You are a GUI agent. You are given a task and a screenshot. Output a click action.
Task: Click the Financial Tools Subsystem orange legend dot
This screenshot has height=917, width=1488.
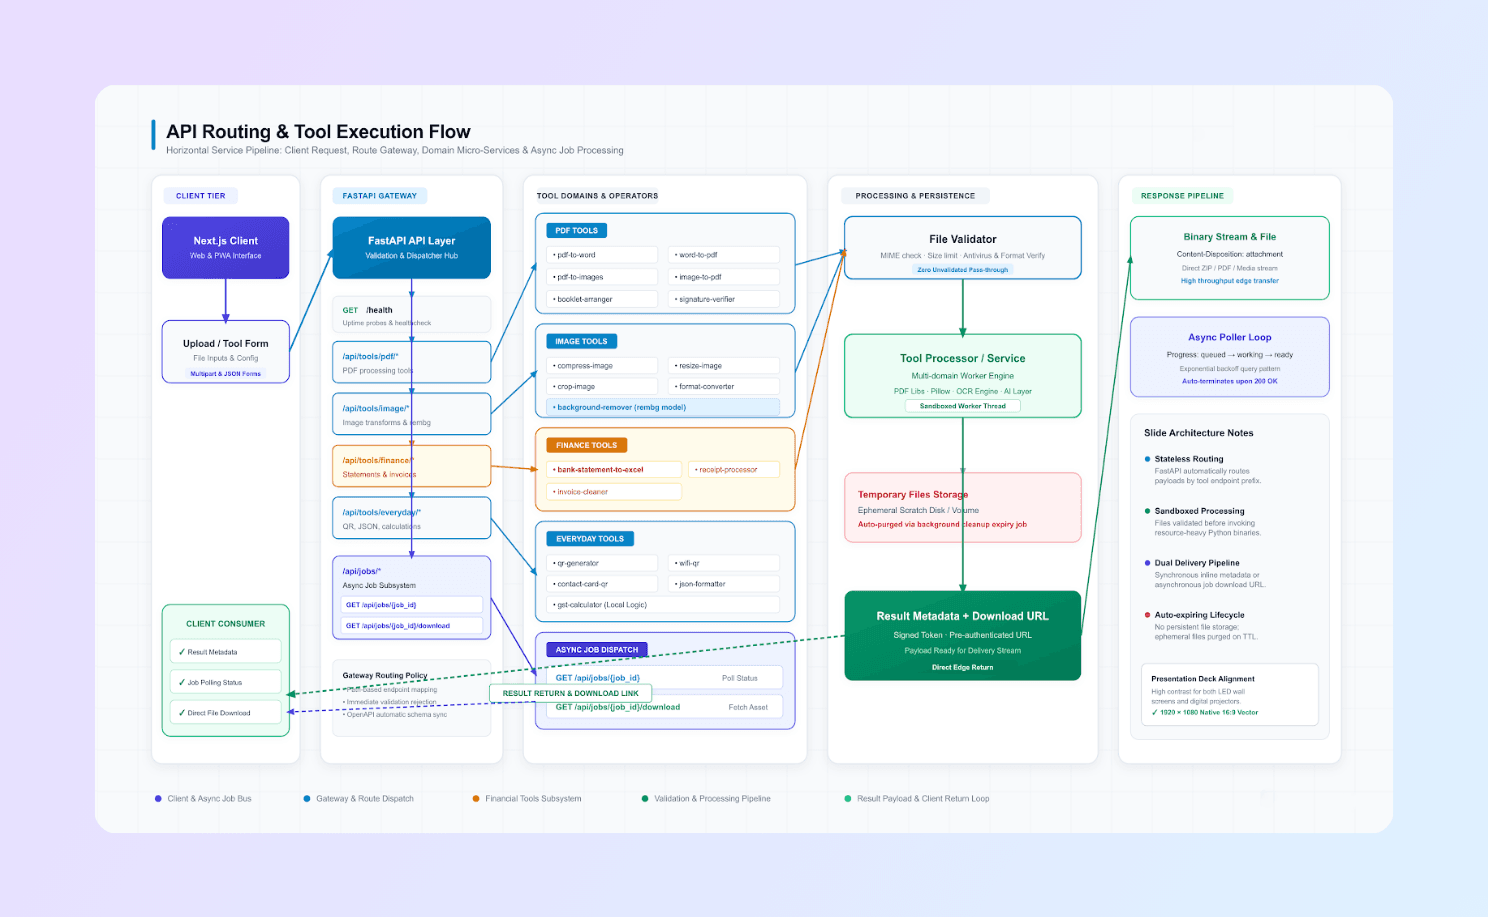tap(476, 799)
